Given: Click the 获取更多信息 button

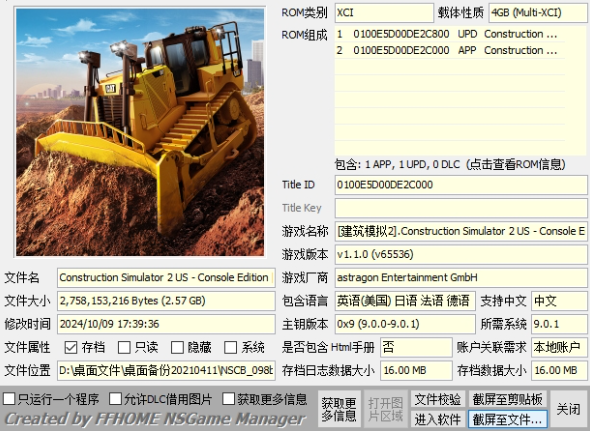Looking at the screenshot, I should (339, 409).
